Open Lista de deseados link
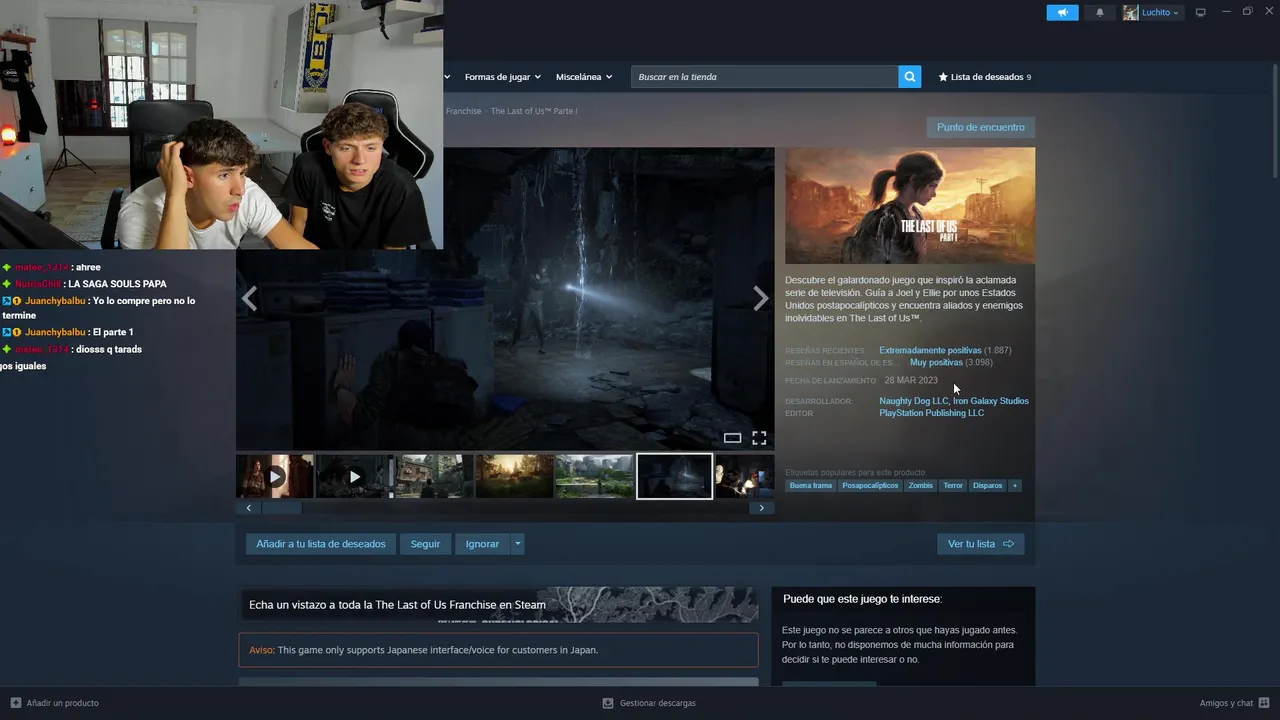Screen dimensions: 1280x720 [984, 77]
